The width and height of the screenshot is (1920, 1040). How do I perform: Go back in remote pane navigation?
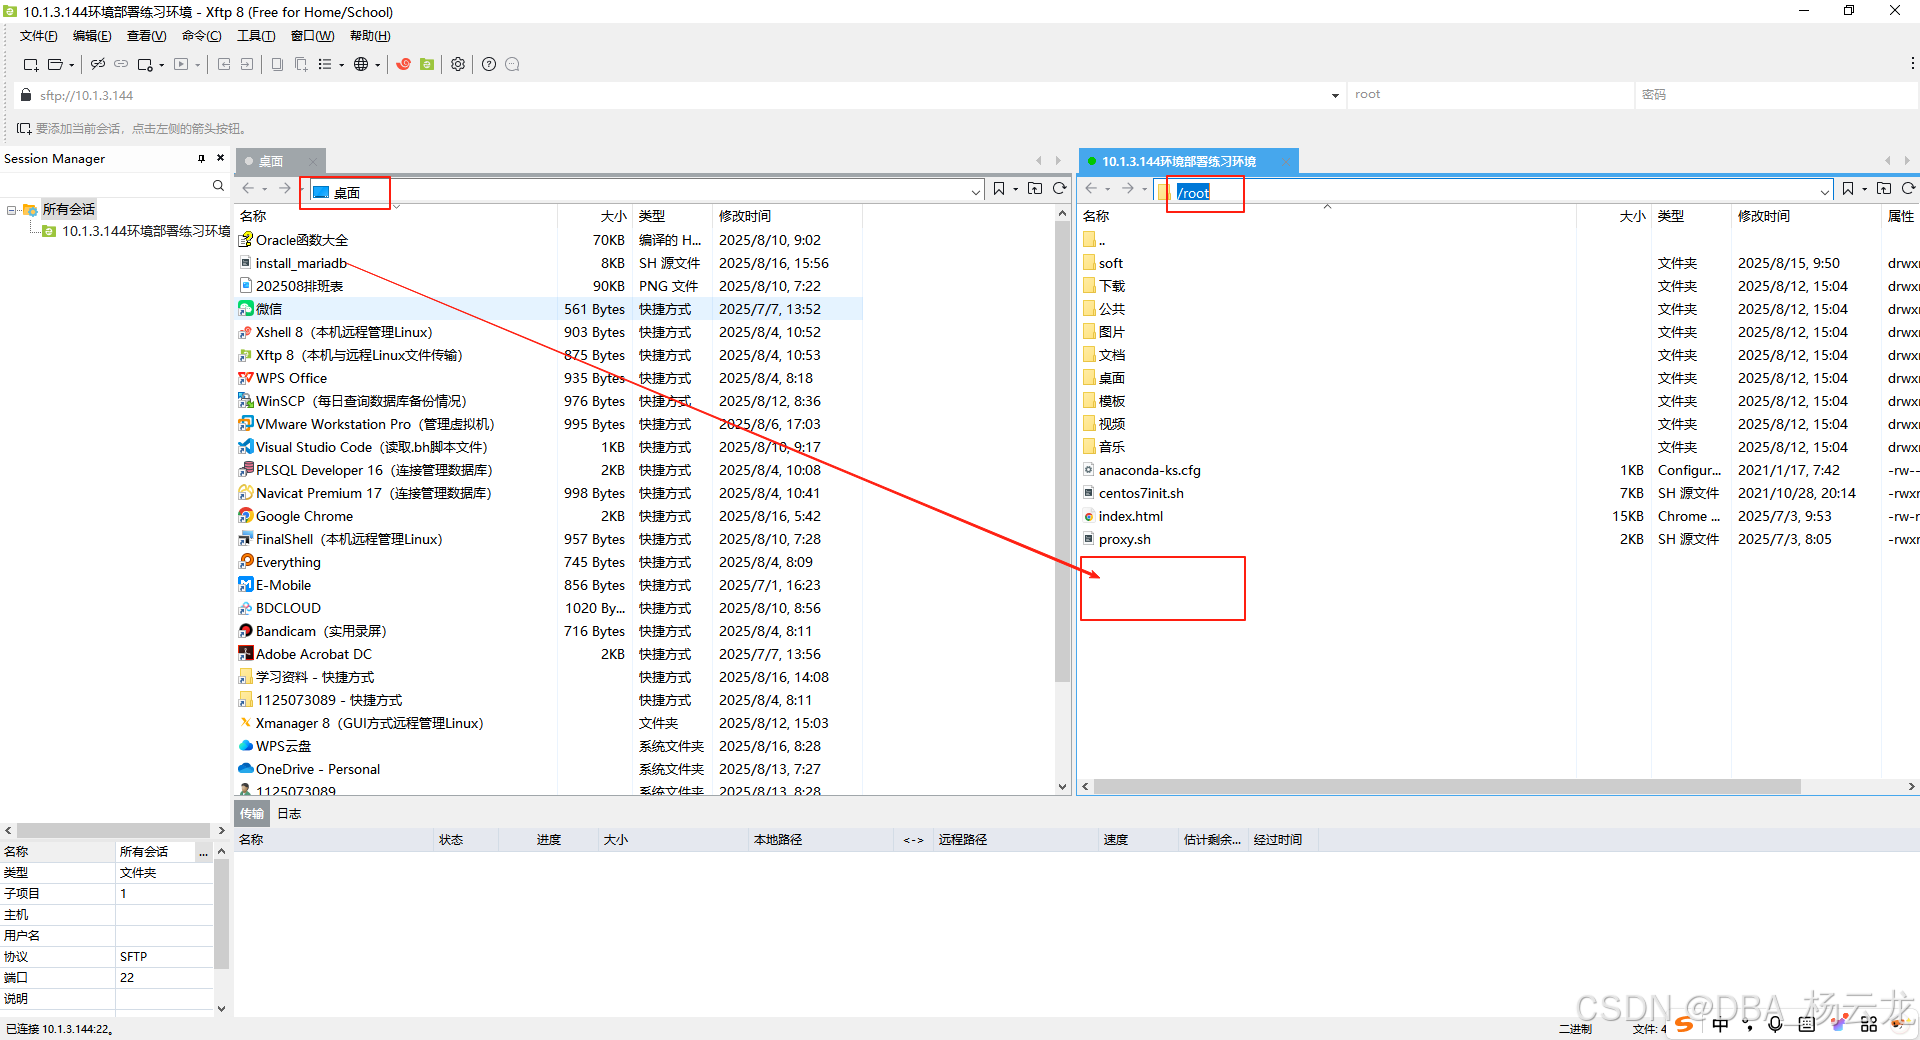coord(1091,188)
